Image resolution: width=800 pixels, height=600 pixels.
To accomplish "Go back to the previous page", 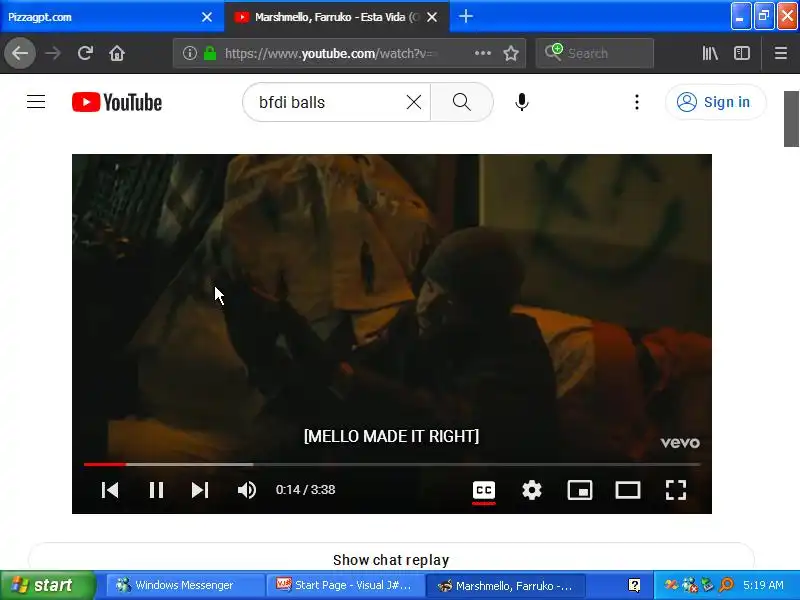I will (x=20, y=53).
